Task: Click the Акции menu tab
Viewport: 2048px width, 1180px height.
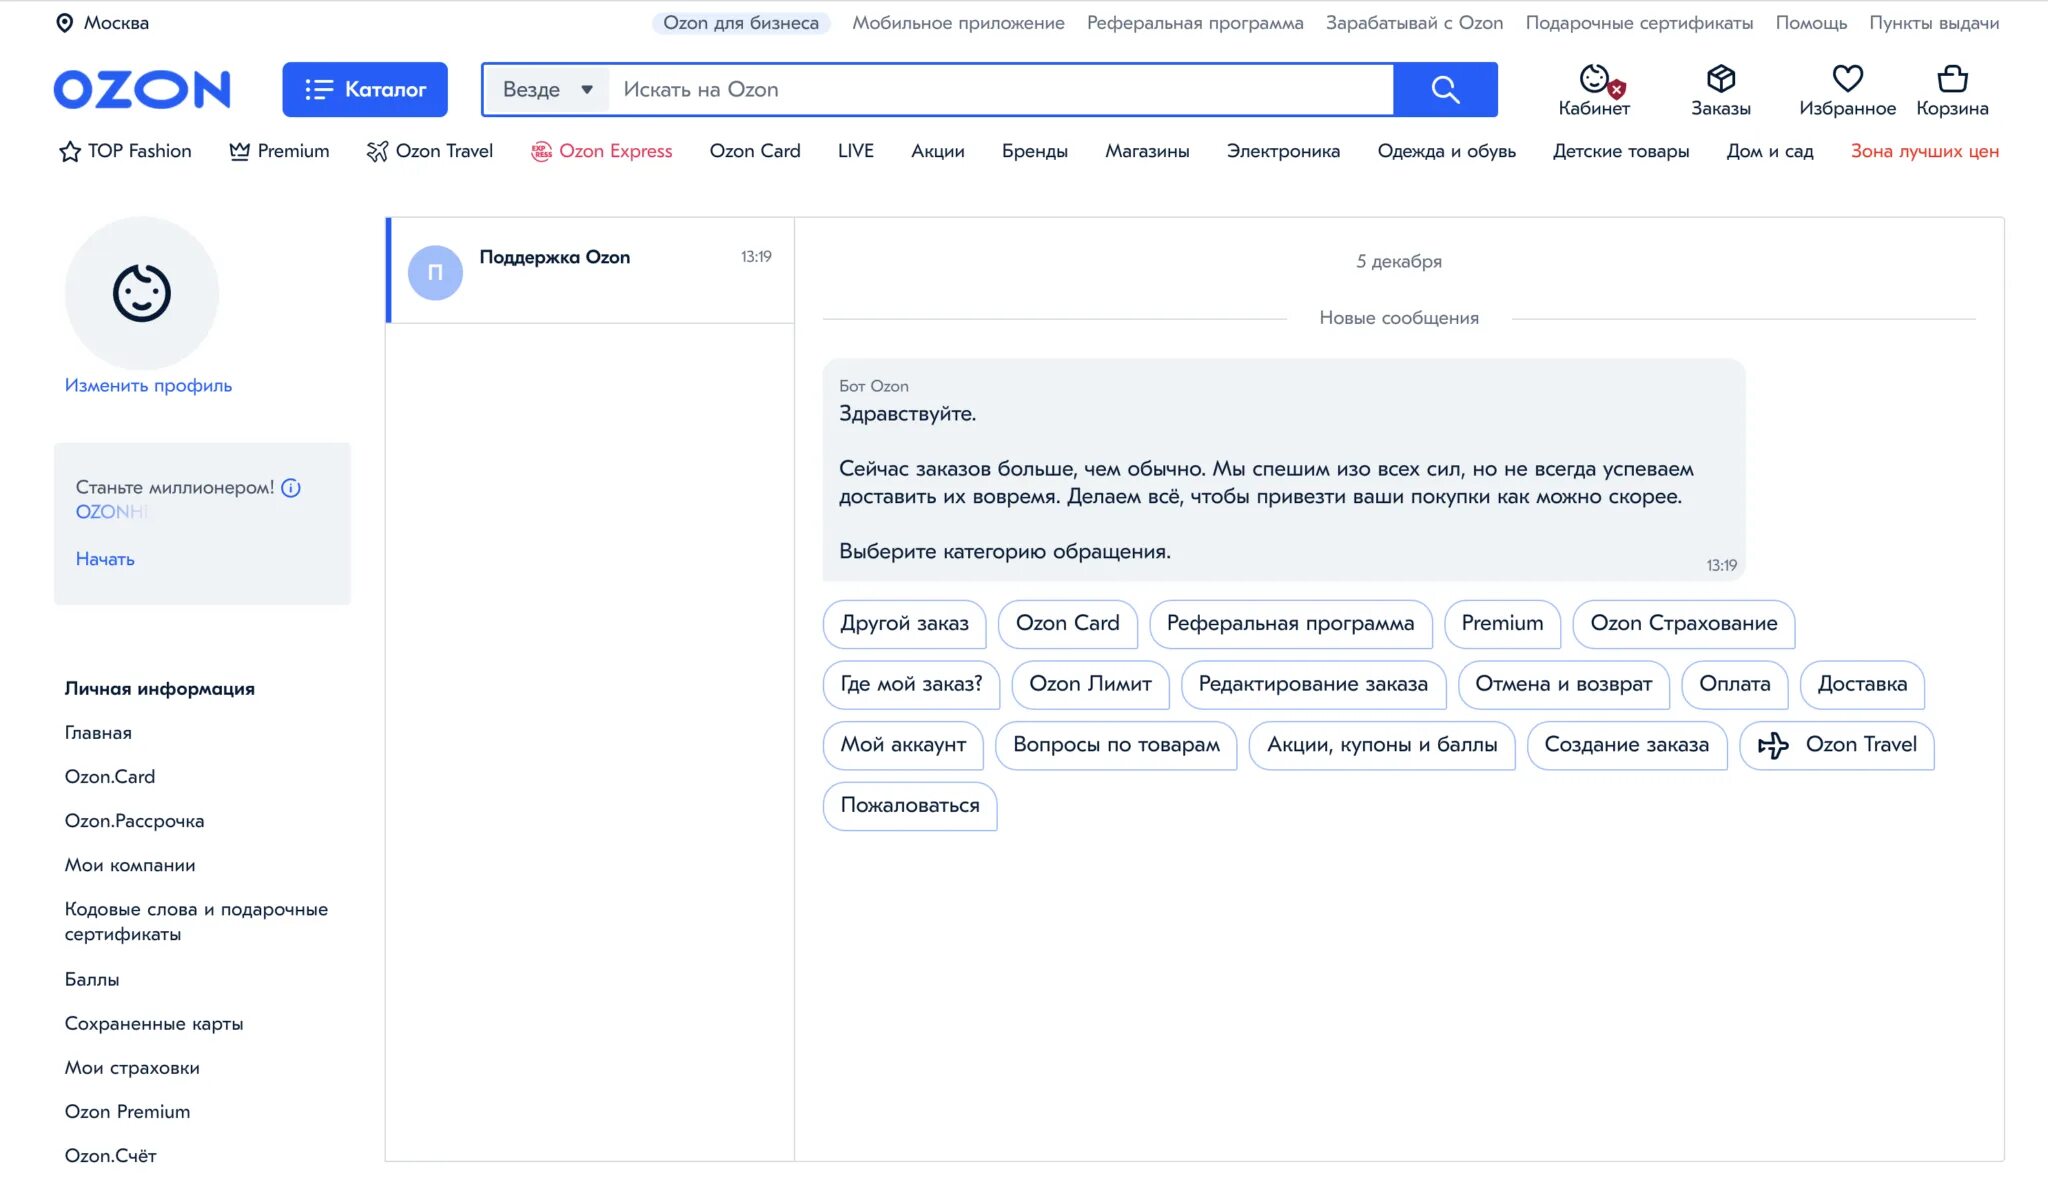Action: [x=933, y=152]
